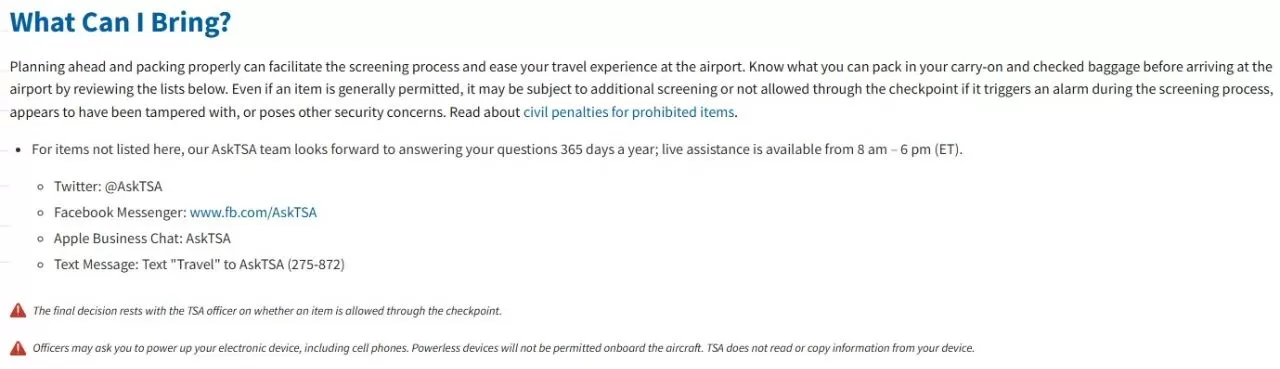
Task: Click the 'Apple Business Chat: AskTSA' item
Action: point(142,239)
